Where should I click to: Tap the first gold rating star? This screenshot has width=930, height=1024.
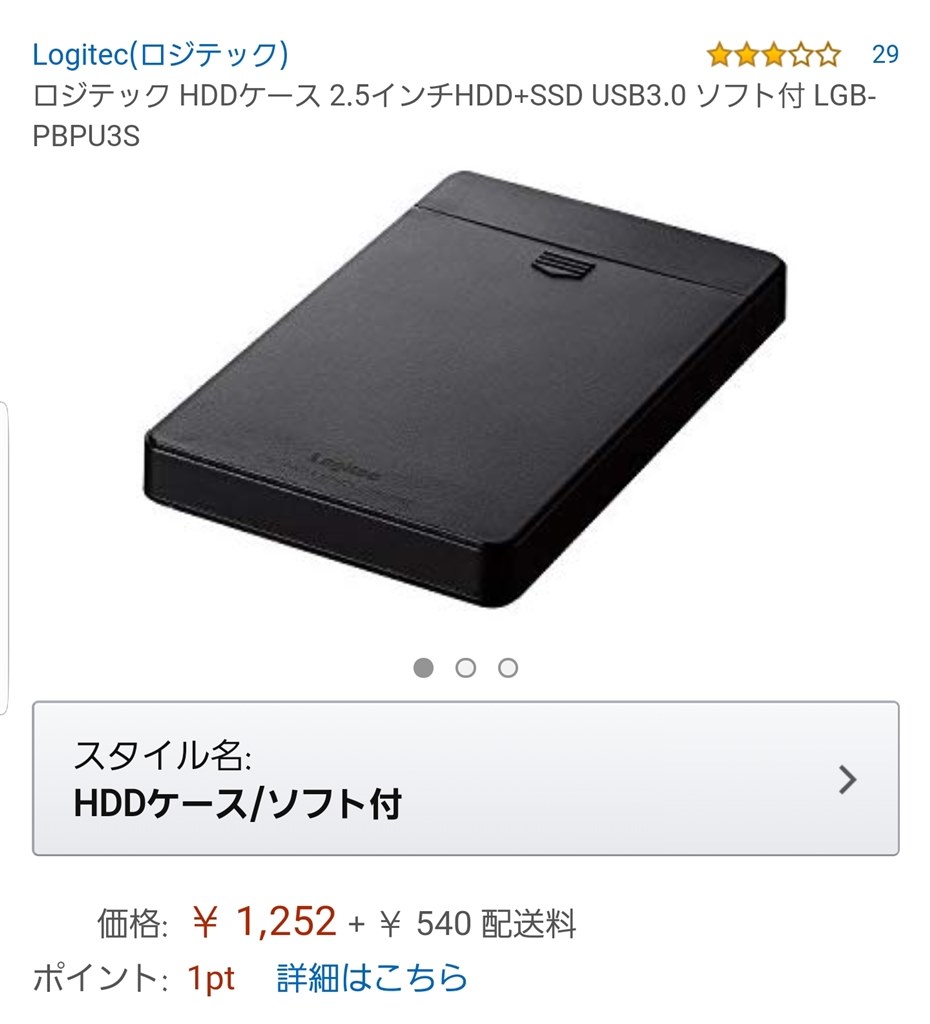(720, 55)
